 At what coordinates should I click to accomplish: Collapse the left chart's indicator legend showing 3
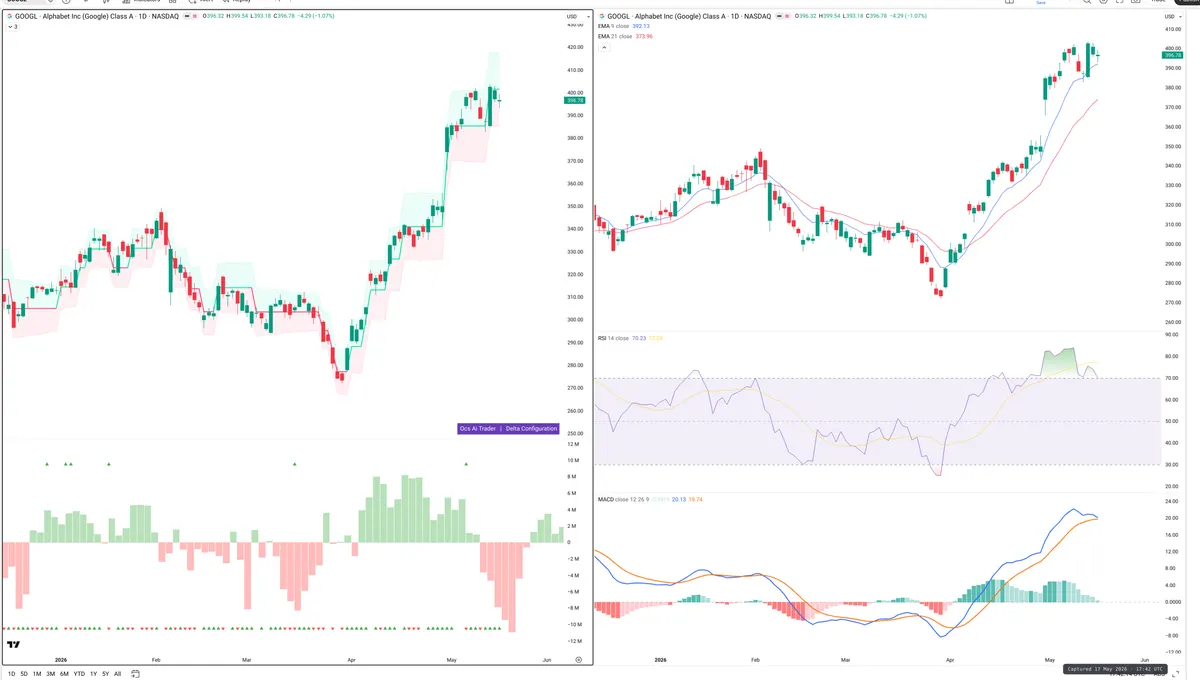pos(12,27)
